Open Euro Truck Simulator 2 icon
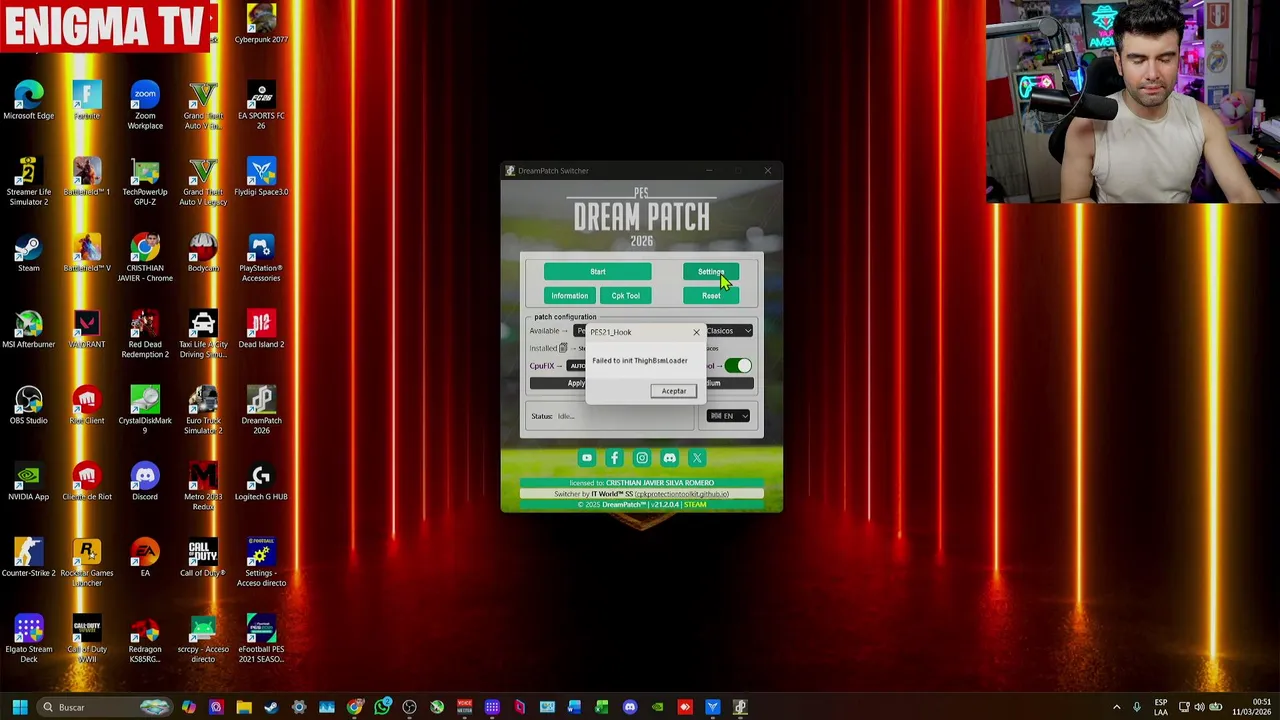This screenshot has height=720, width=1280. point(203,410)
